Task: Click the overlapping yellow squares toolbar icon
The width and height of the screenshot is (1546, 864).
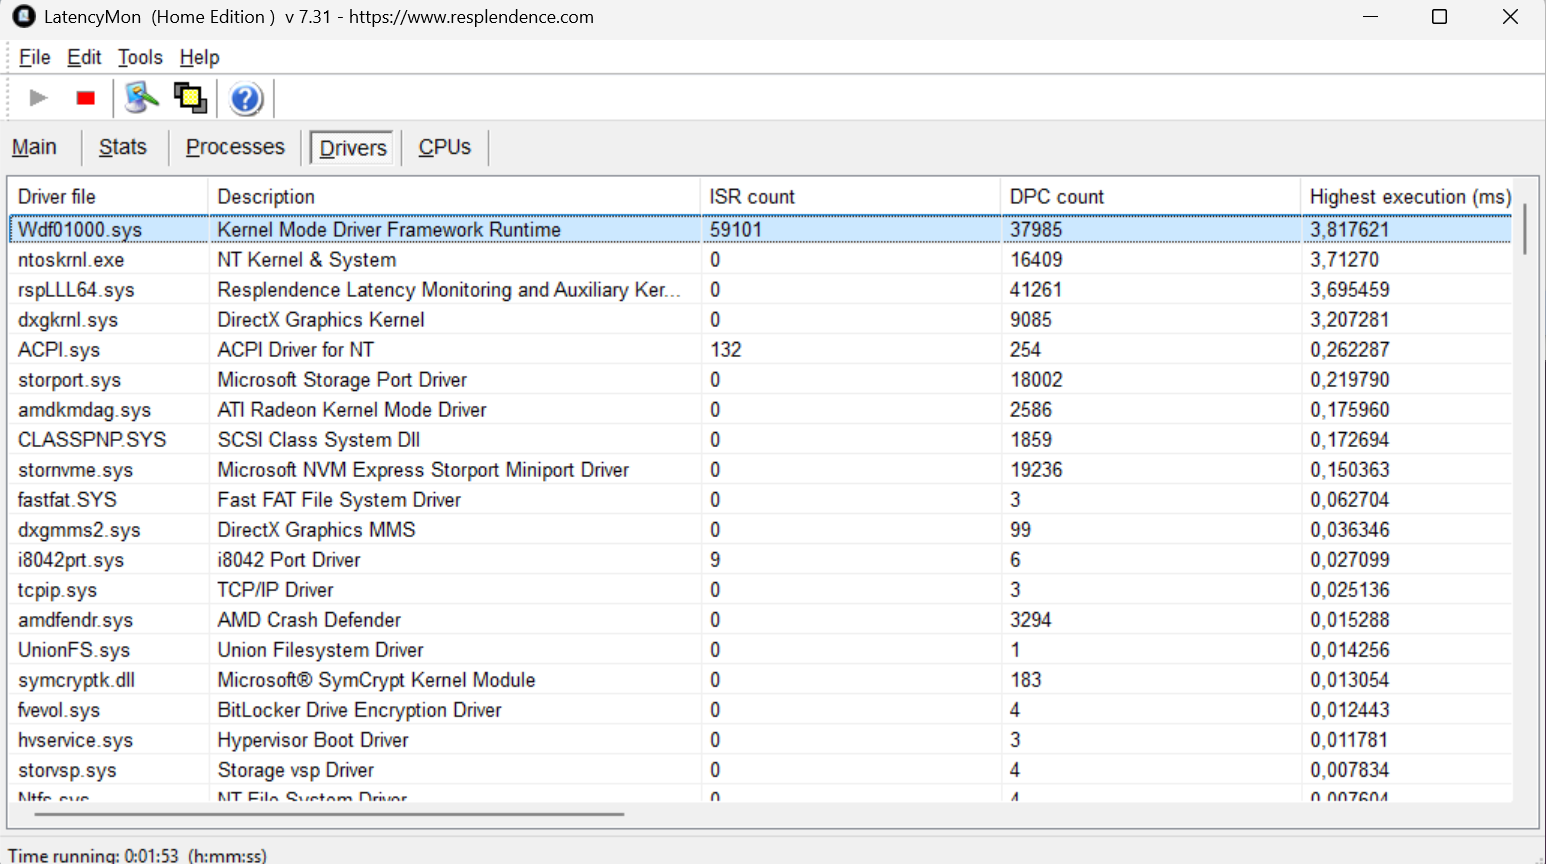Action: click(x=190, y=98)
